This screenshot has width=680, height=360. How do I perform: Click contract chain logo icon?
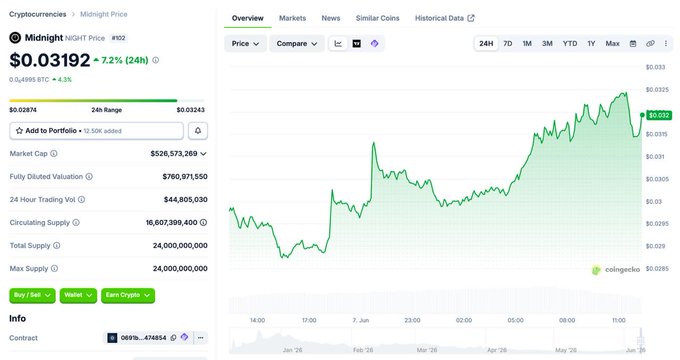coord(112,337)
